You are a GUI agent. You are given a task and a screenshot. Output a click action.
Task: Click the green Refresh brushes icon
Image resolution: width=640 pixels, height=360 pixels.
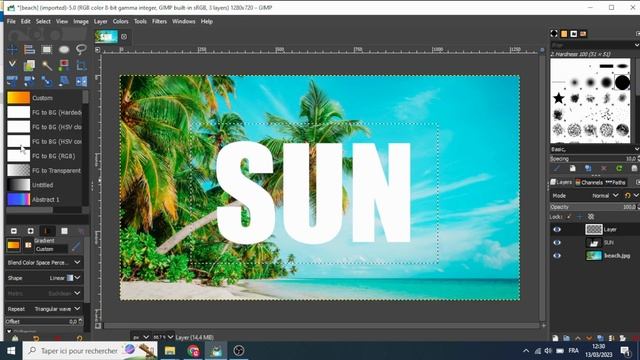(619, 168)
